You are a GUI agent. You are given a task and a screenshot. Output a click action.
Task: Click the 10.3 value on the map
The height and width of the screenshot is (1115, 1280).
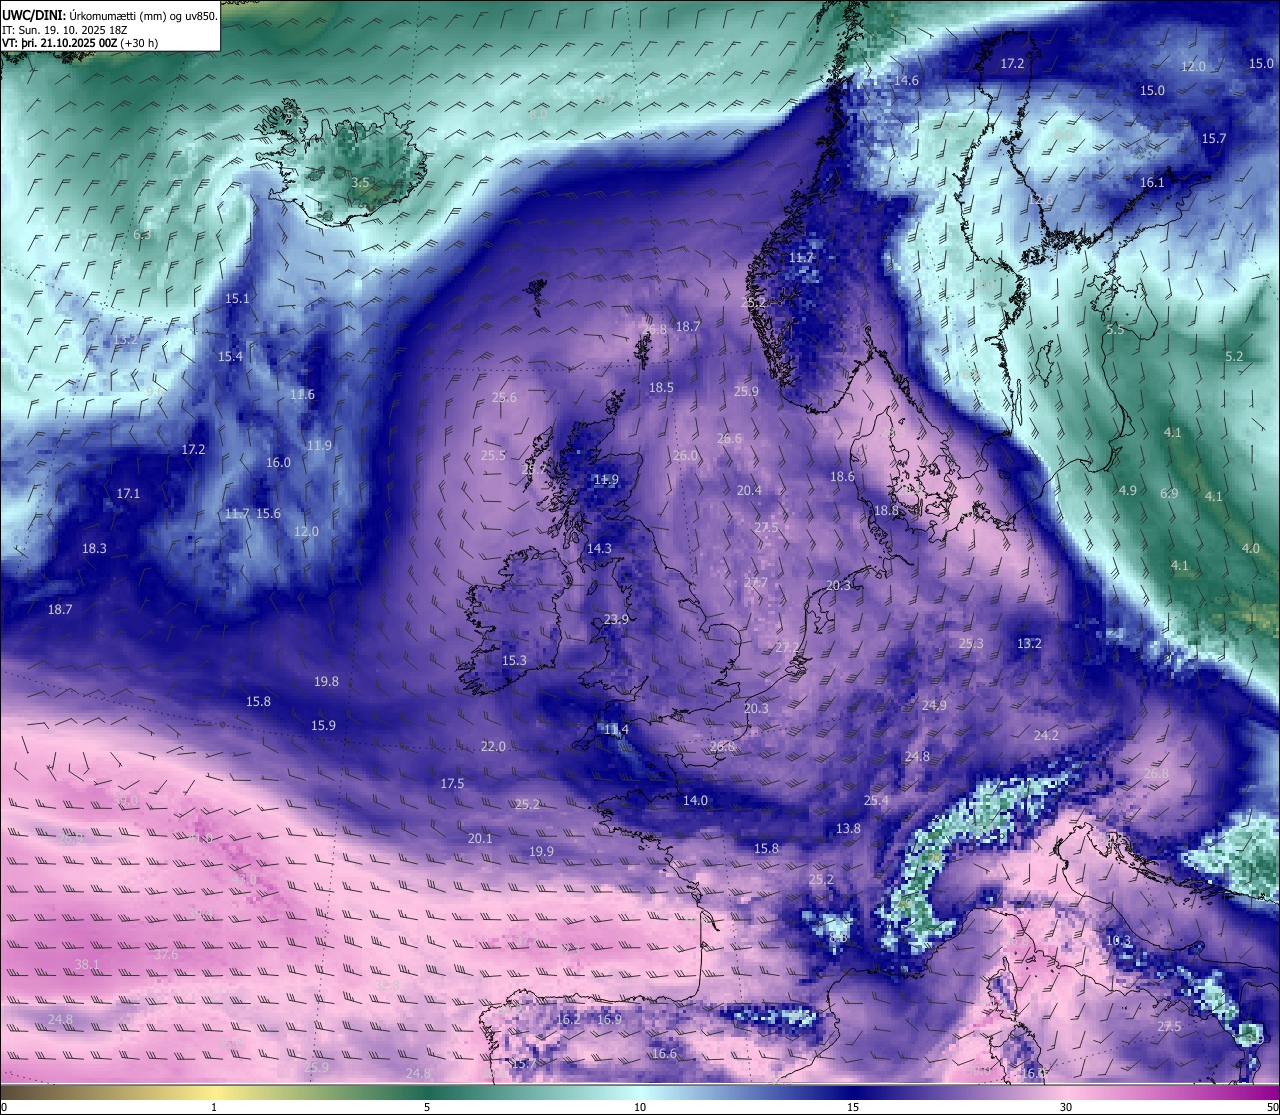click(x=1118, y=940)
